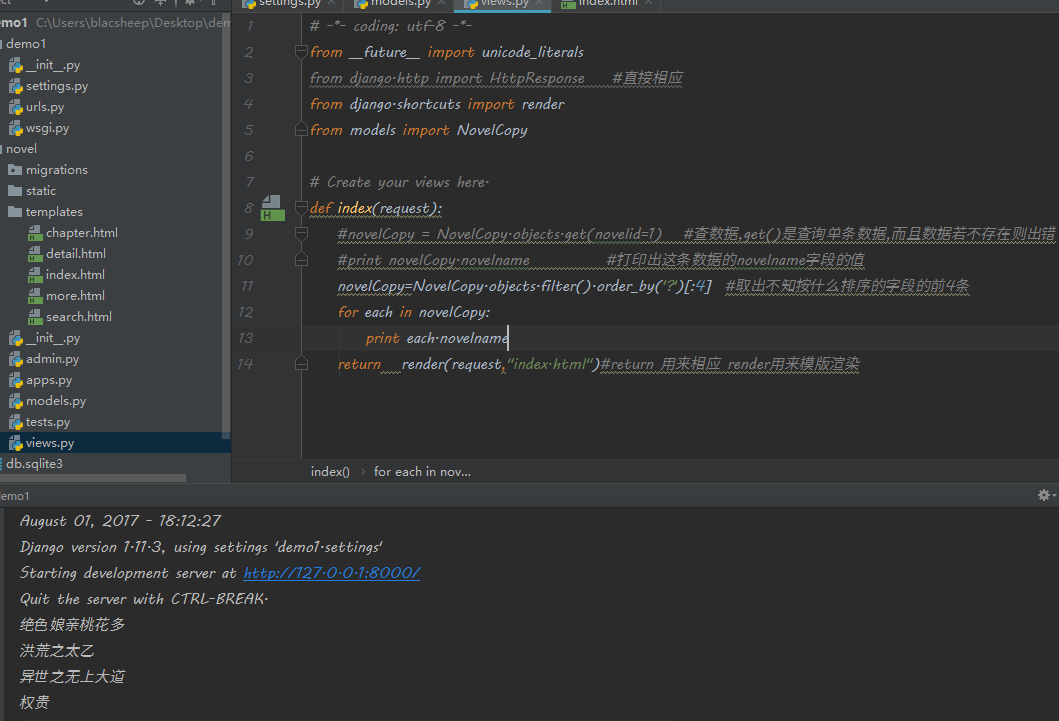The width and height of the screenshot is (1059, 721).
Task: Open search.html from the templates folder
Action: [78, 317]
